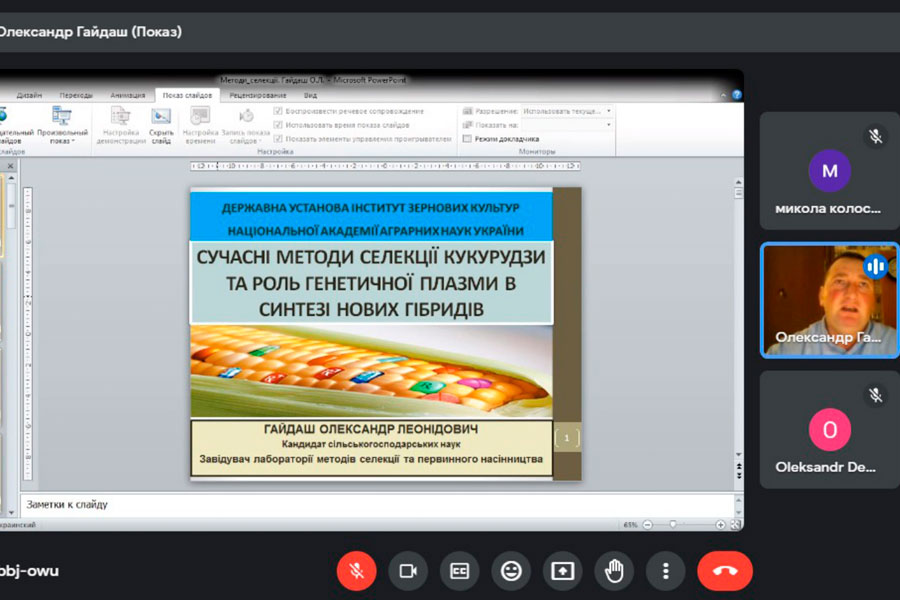Click the present screen button
900x600 pixels.
563,570
